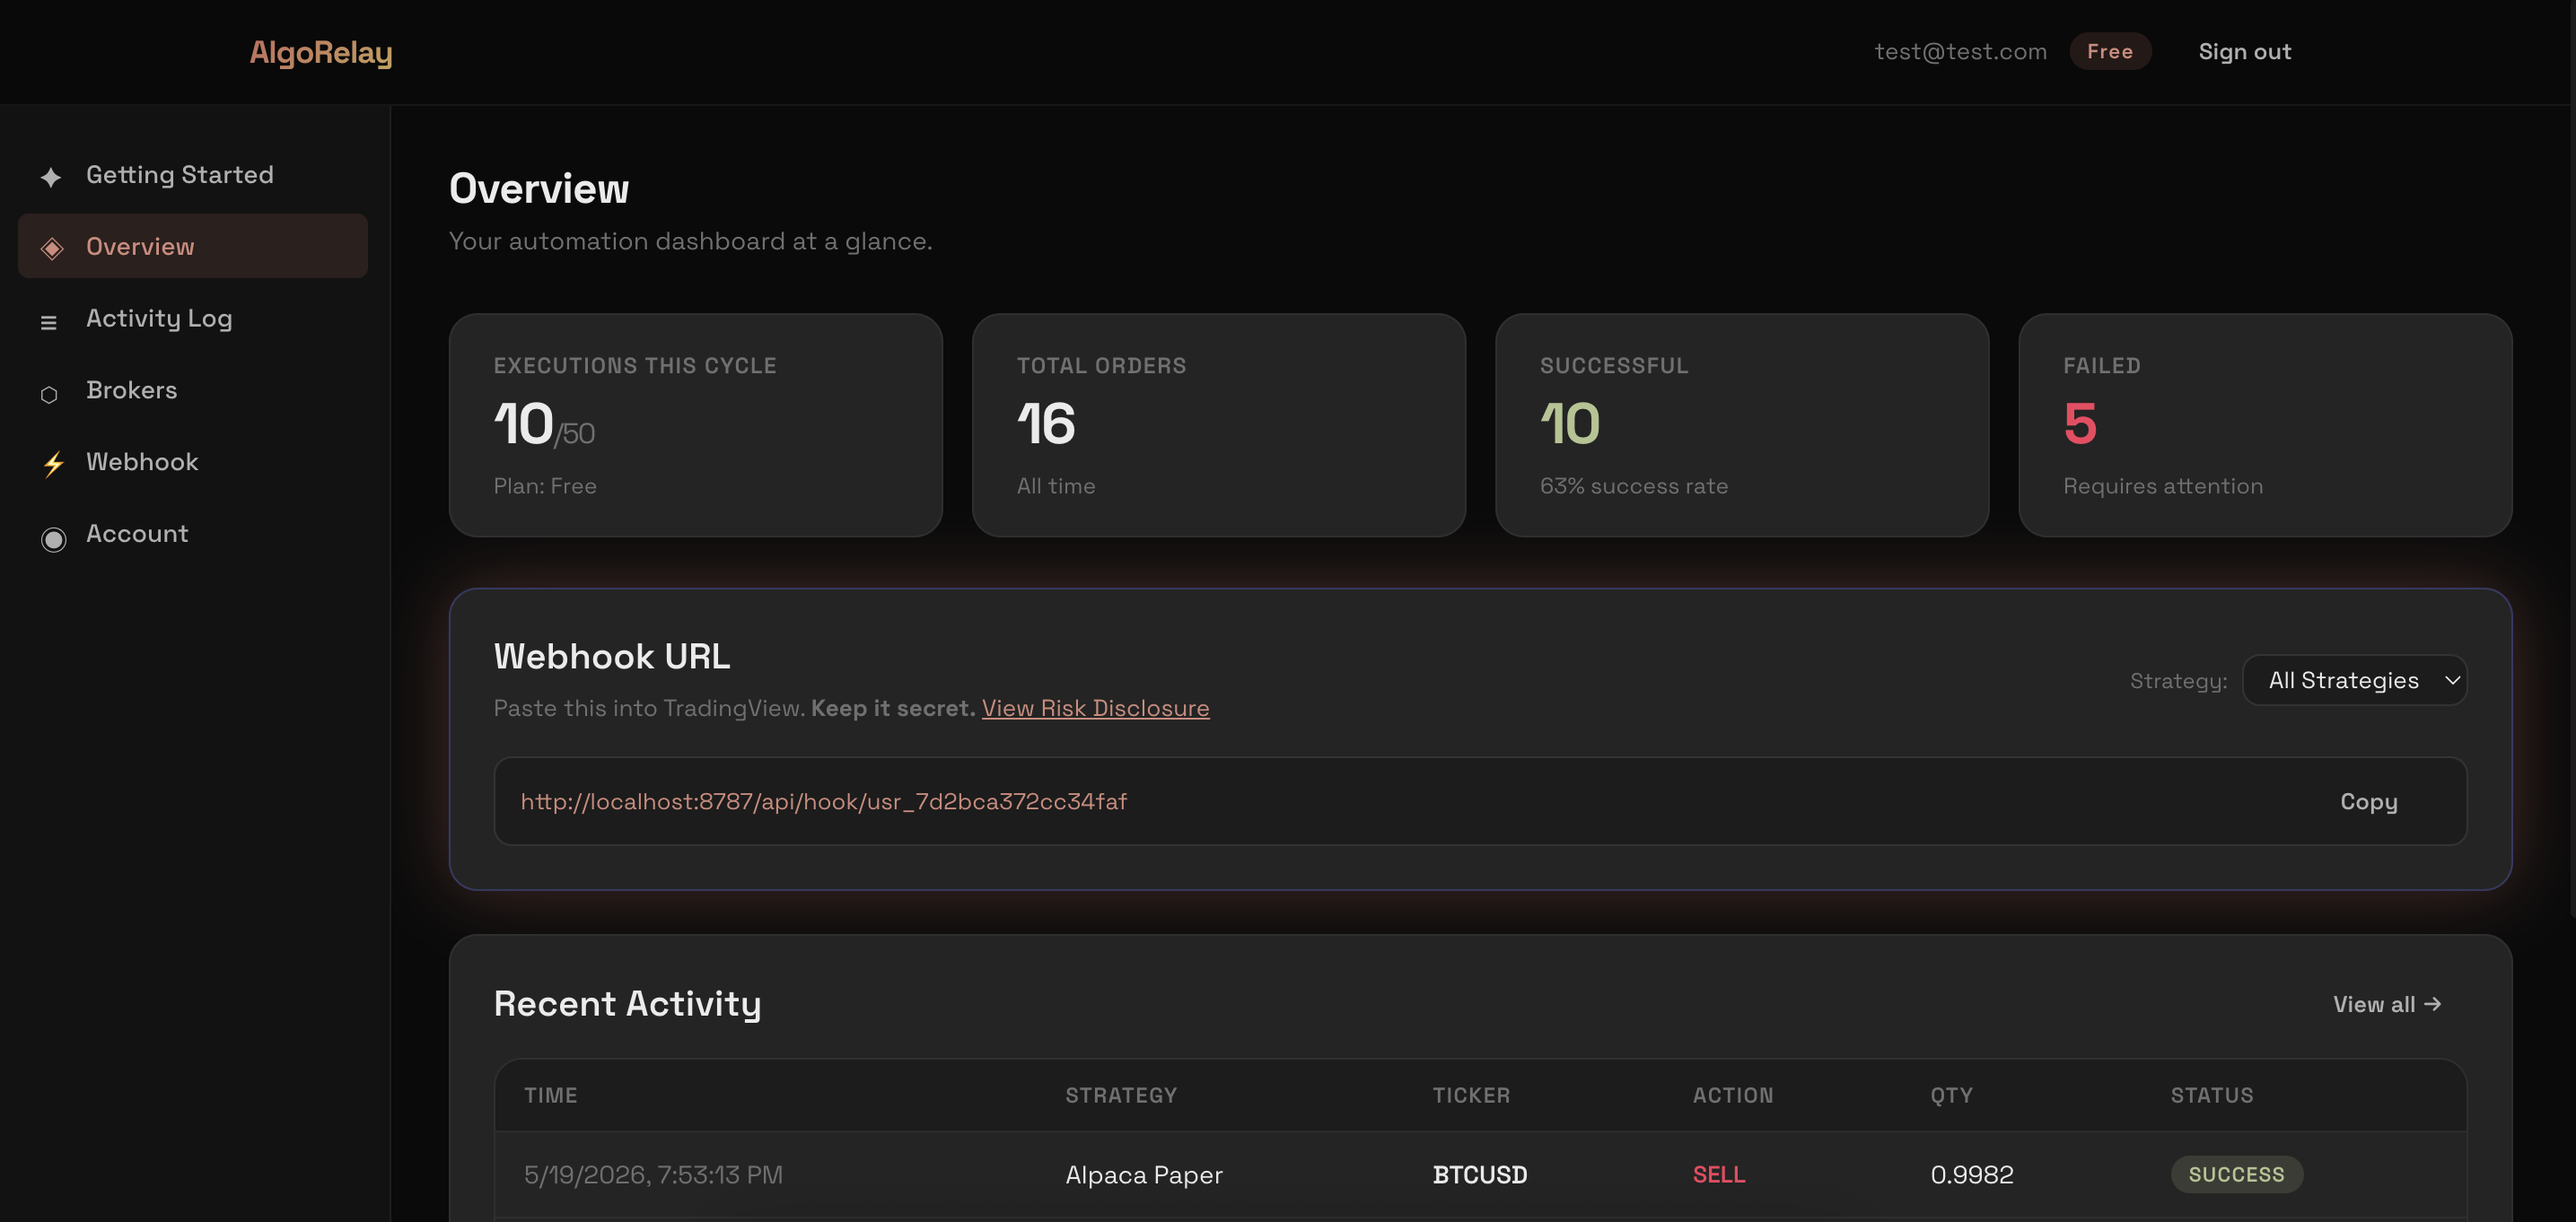Image resolution: width=2576 pixels, height=1222 pixels.
Task: Click the Getting Started sparkle icon
Action: (x=51, y=177)
